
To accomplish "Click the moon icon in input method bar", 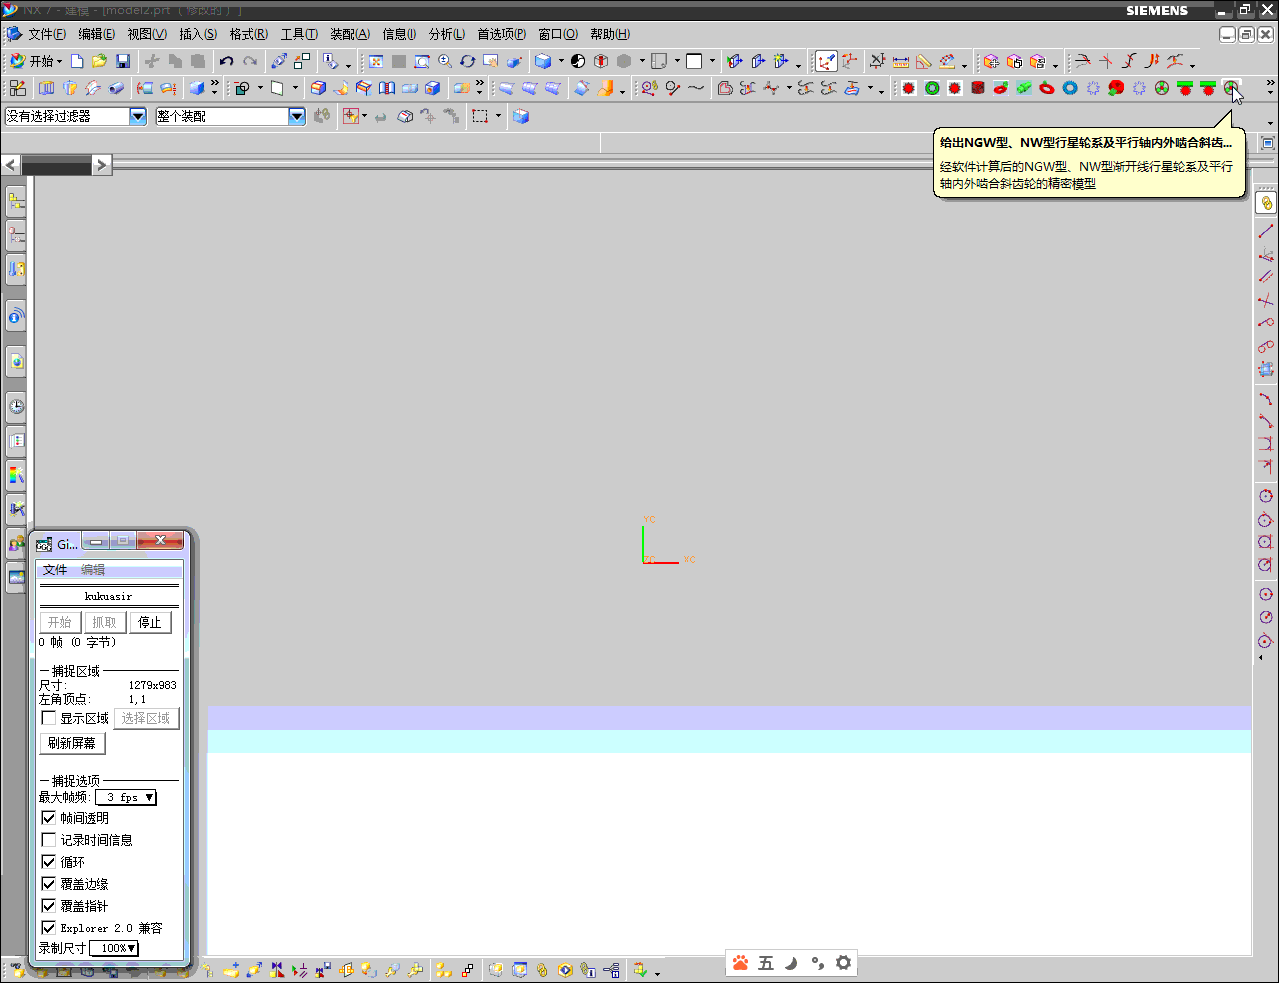I will (x=791, y=963).
